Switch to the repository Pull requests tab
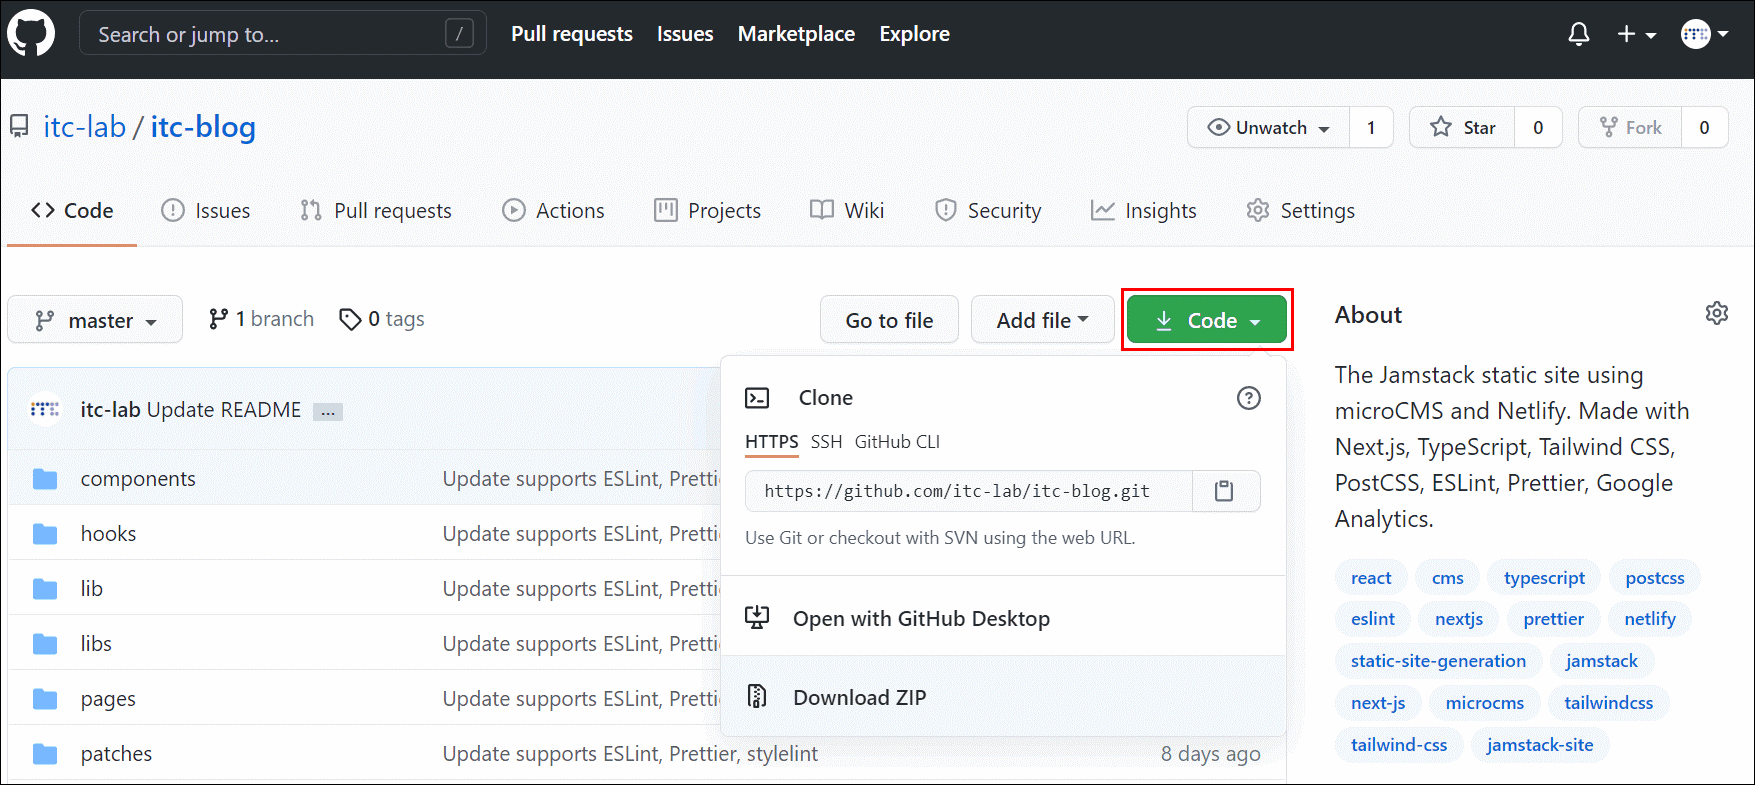 coord(376,210)
